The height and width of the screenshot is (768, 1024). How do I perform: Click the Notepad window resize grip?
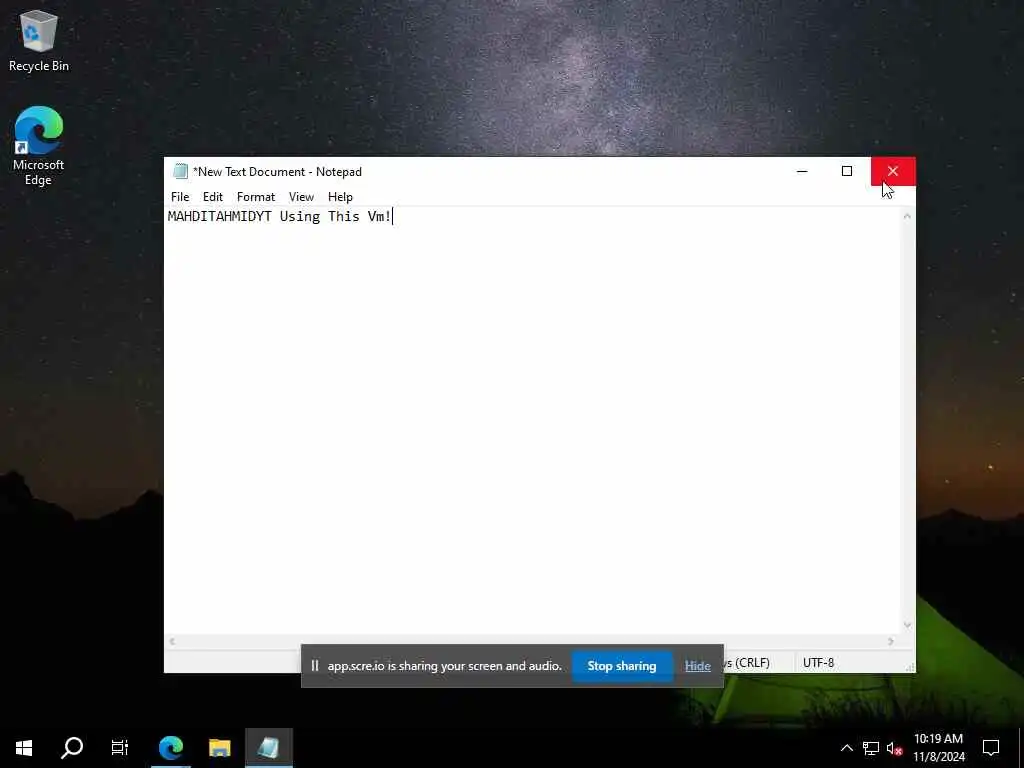tap(910, 667)
